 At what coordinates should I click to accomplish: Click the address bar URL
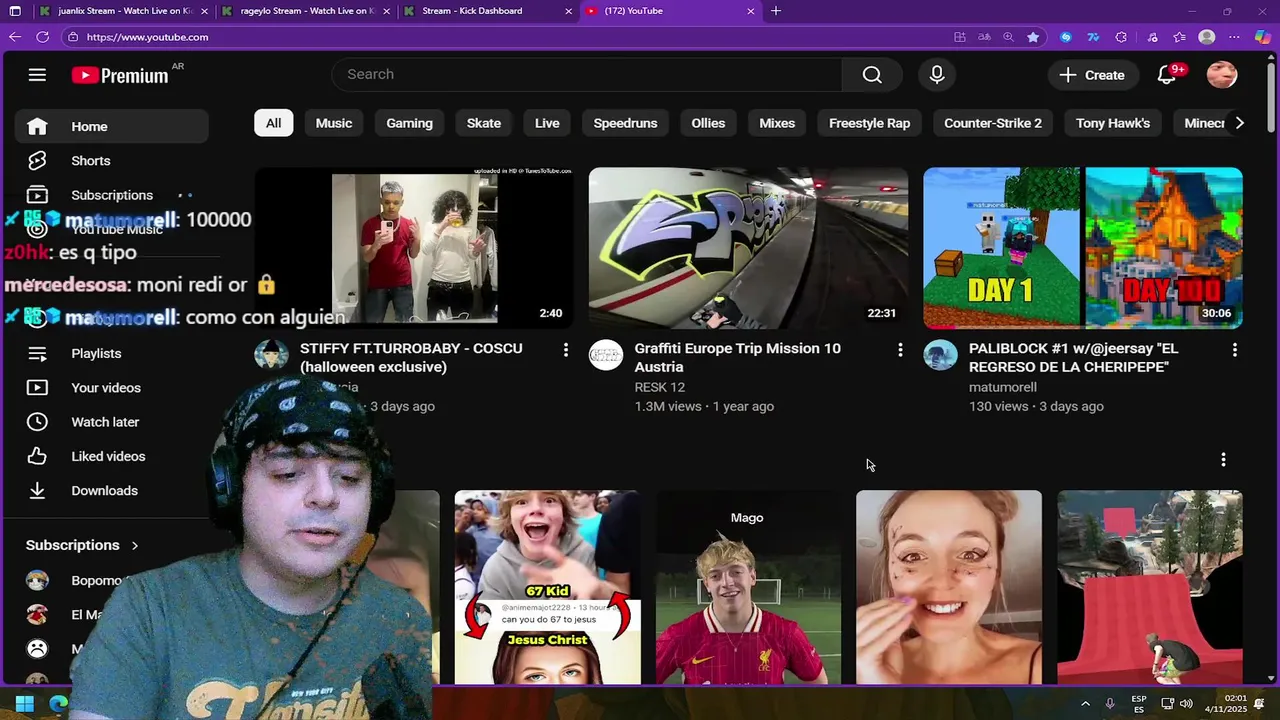148,37
